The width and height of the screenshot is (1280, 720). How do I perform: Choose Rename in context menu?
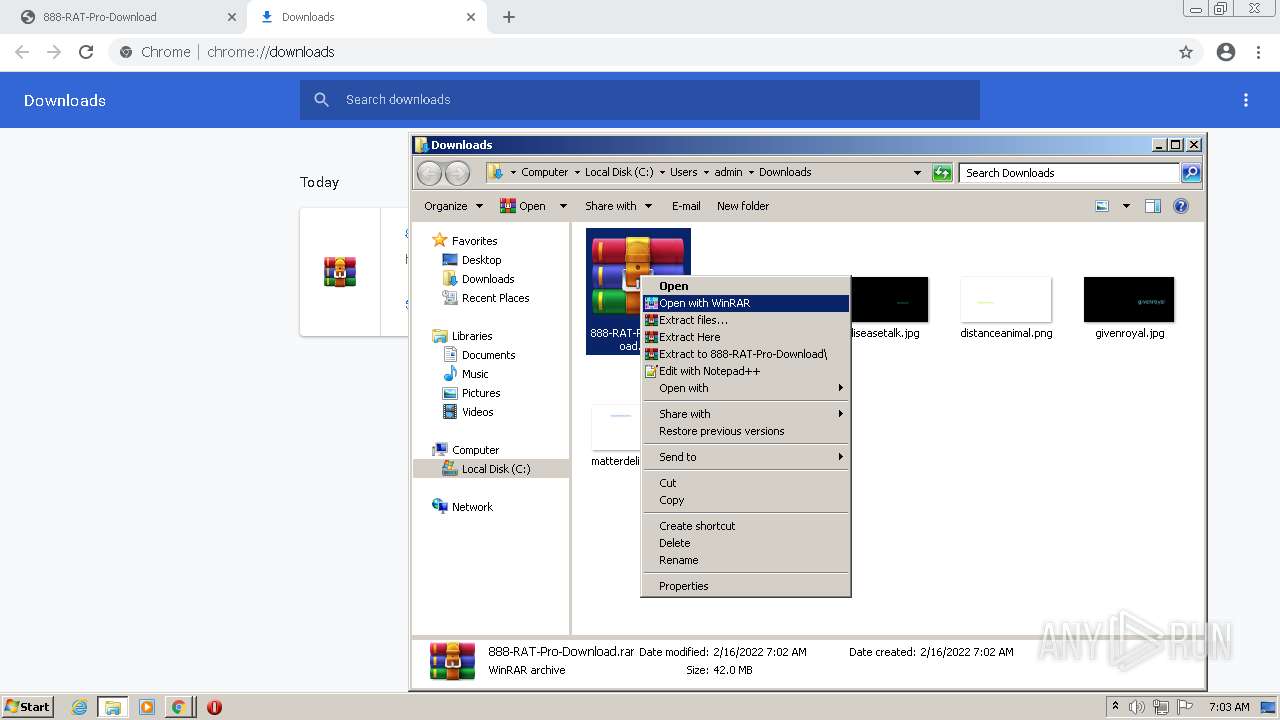(746, 560)
